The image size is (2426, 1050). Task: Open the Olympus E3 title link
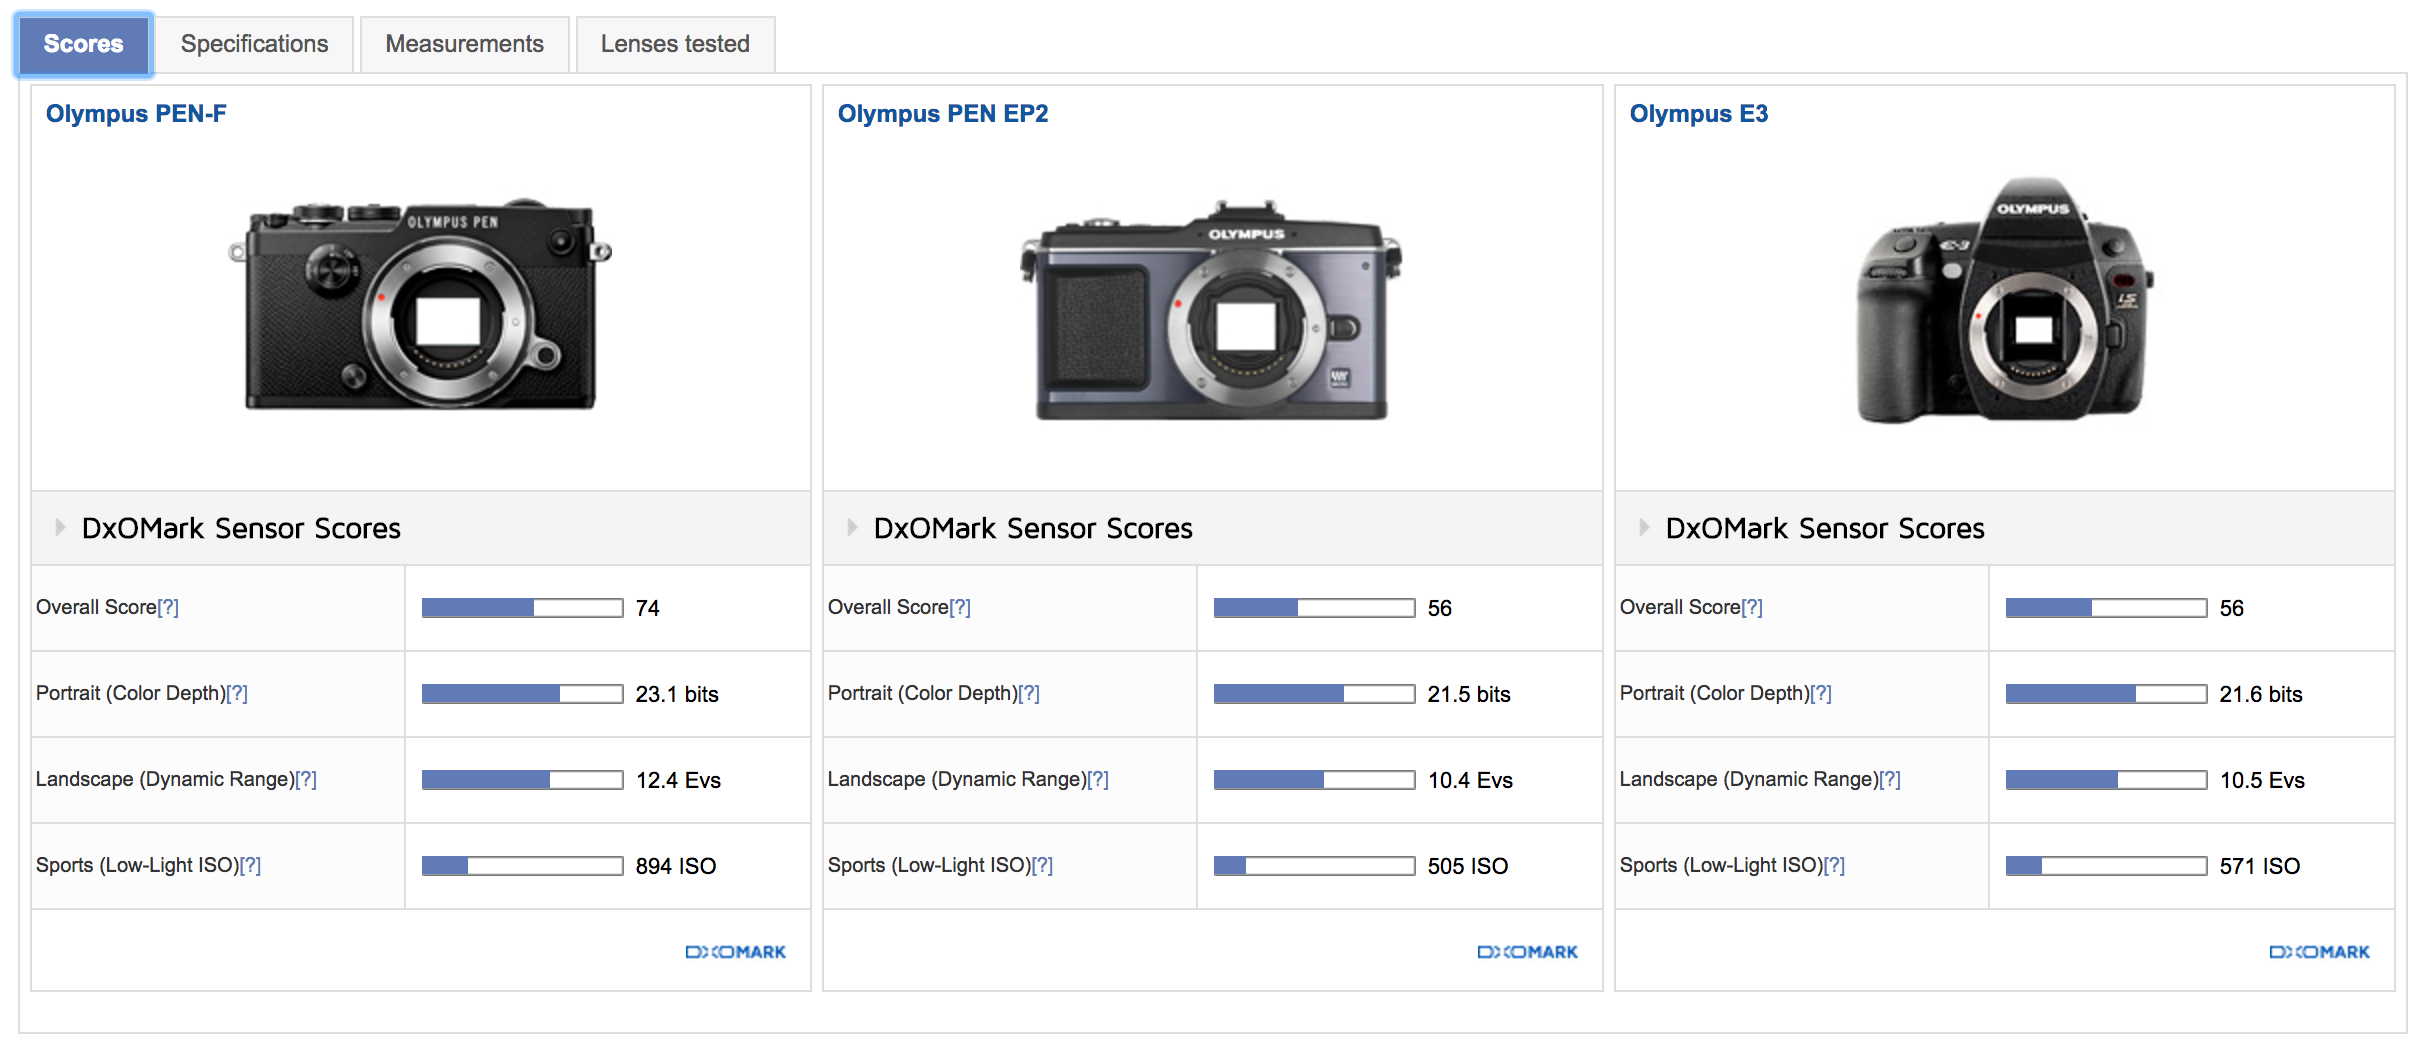1699,114
